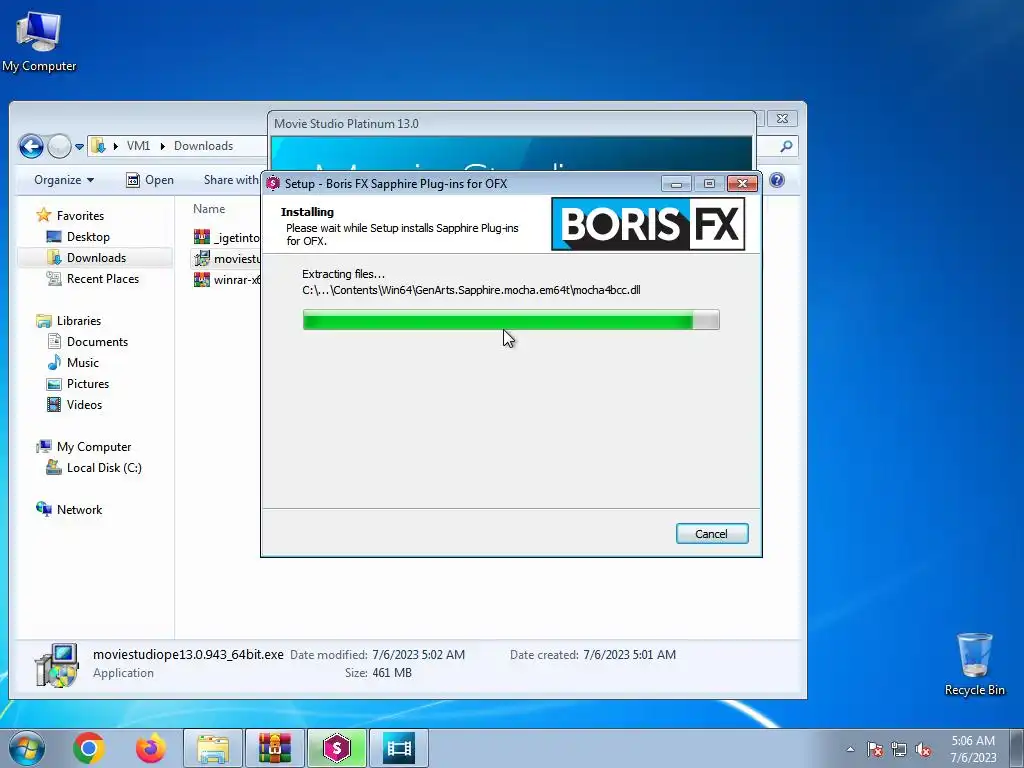Close the Explorer Downloads window
Screen dimensions: 1024x768
click(782, 118)
